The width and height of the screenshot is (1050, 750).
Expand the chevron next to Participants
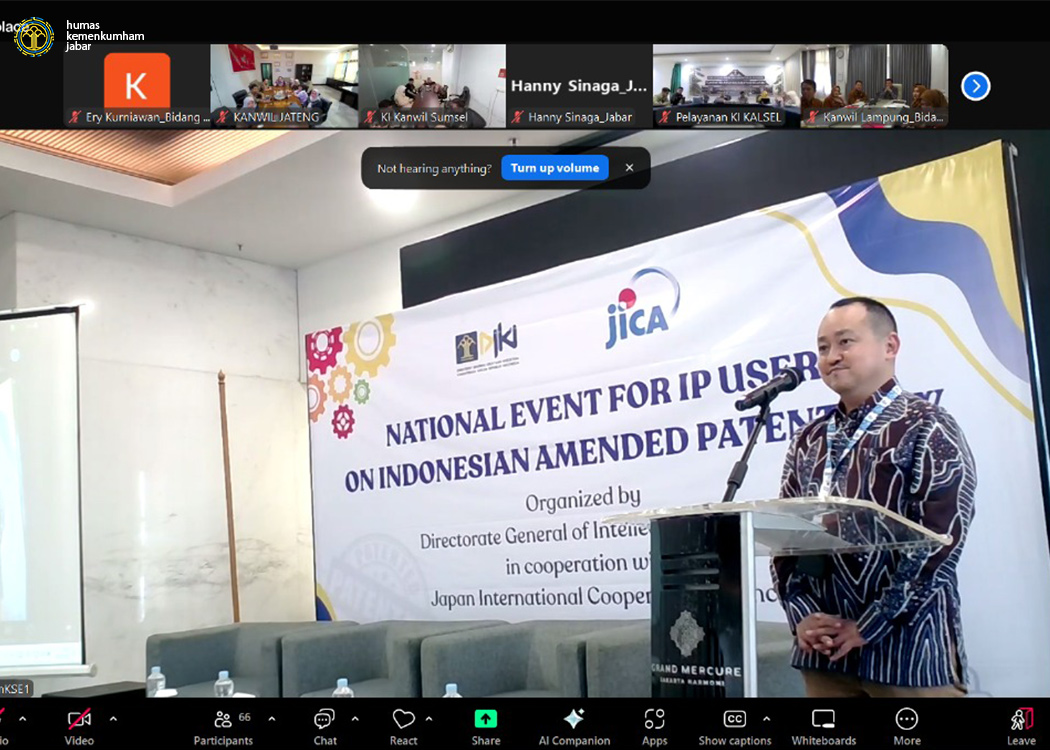point(273,718)
